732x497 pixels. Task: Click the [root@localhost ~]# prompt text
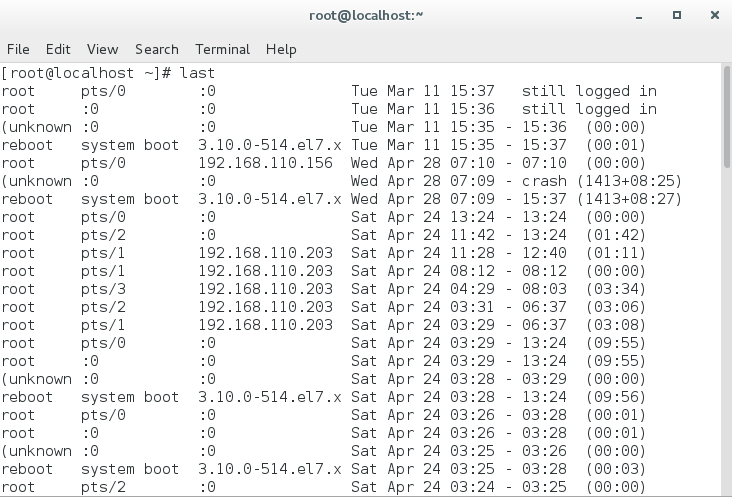(x=87, y=73)
